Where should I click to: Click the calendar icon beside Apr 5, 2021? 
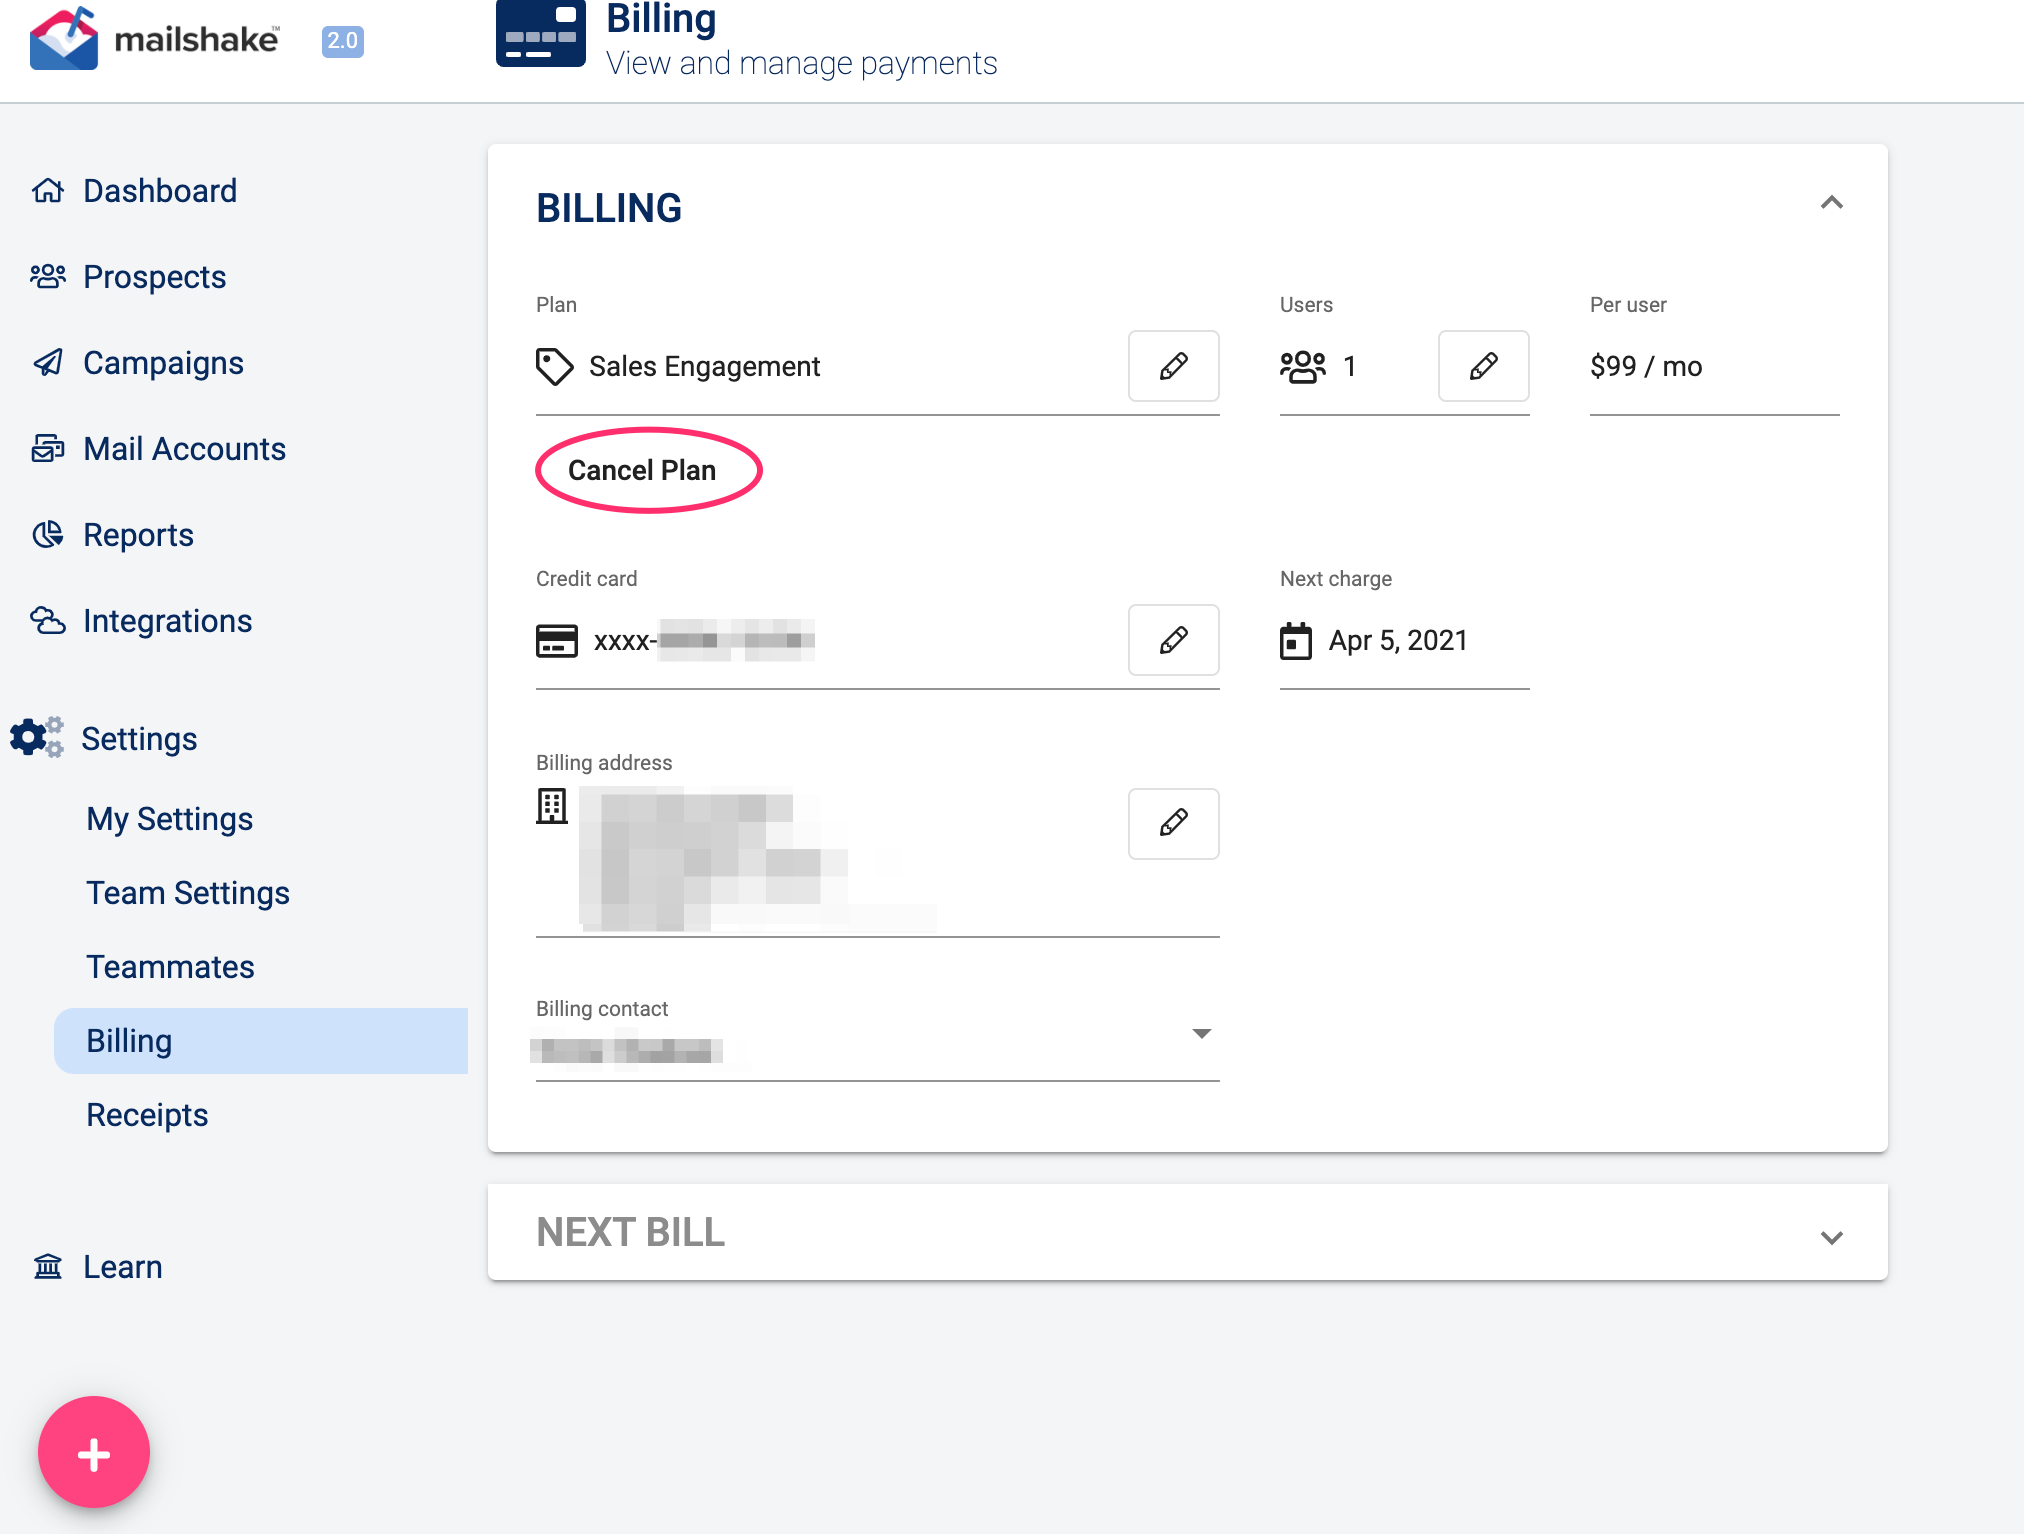tap(1296, 640)
